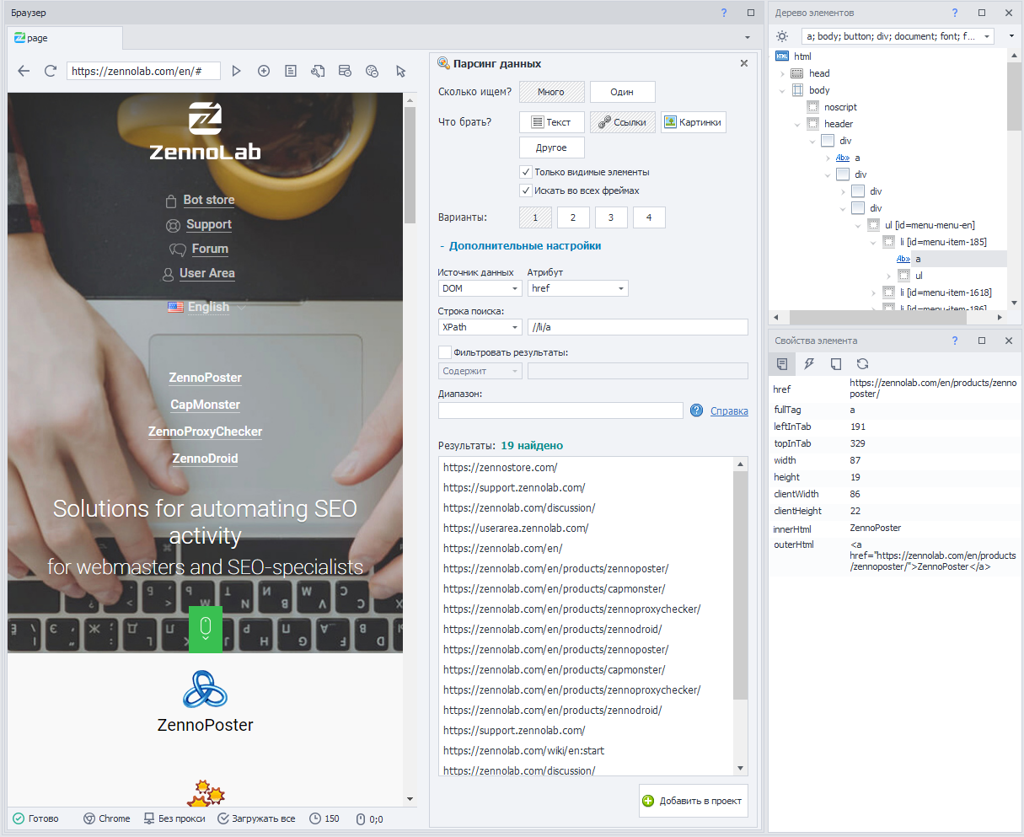Toggle 'Только видимые элементы' checkbox
1024x837 pixels.
(526, 172)
